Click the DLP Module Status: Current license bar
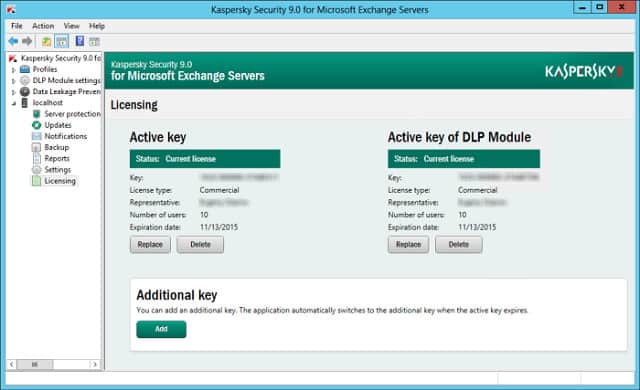This screenshot has height=390, width=640. pos(464,159)
